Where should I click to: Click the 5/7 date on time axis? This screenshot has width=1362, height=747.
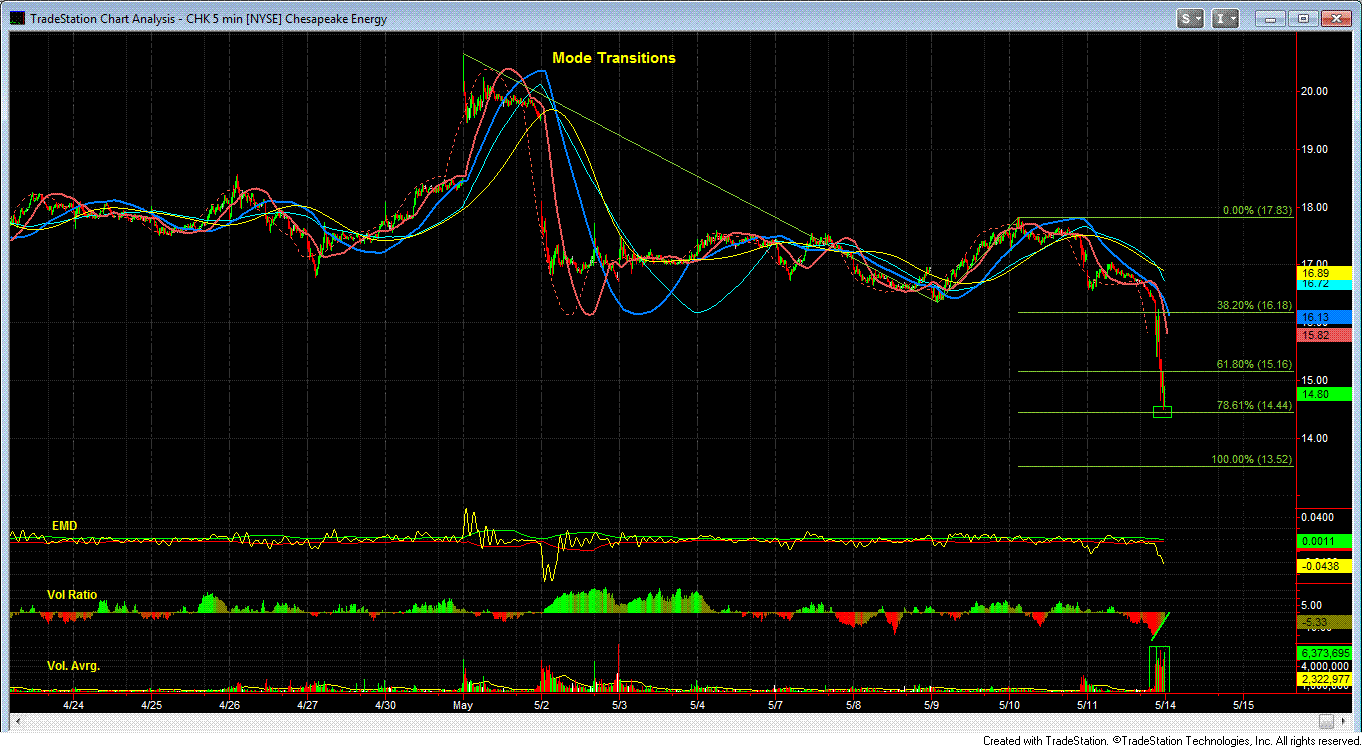(775, 704)
